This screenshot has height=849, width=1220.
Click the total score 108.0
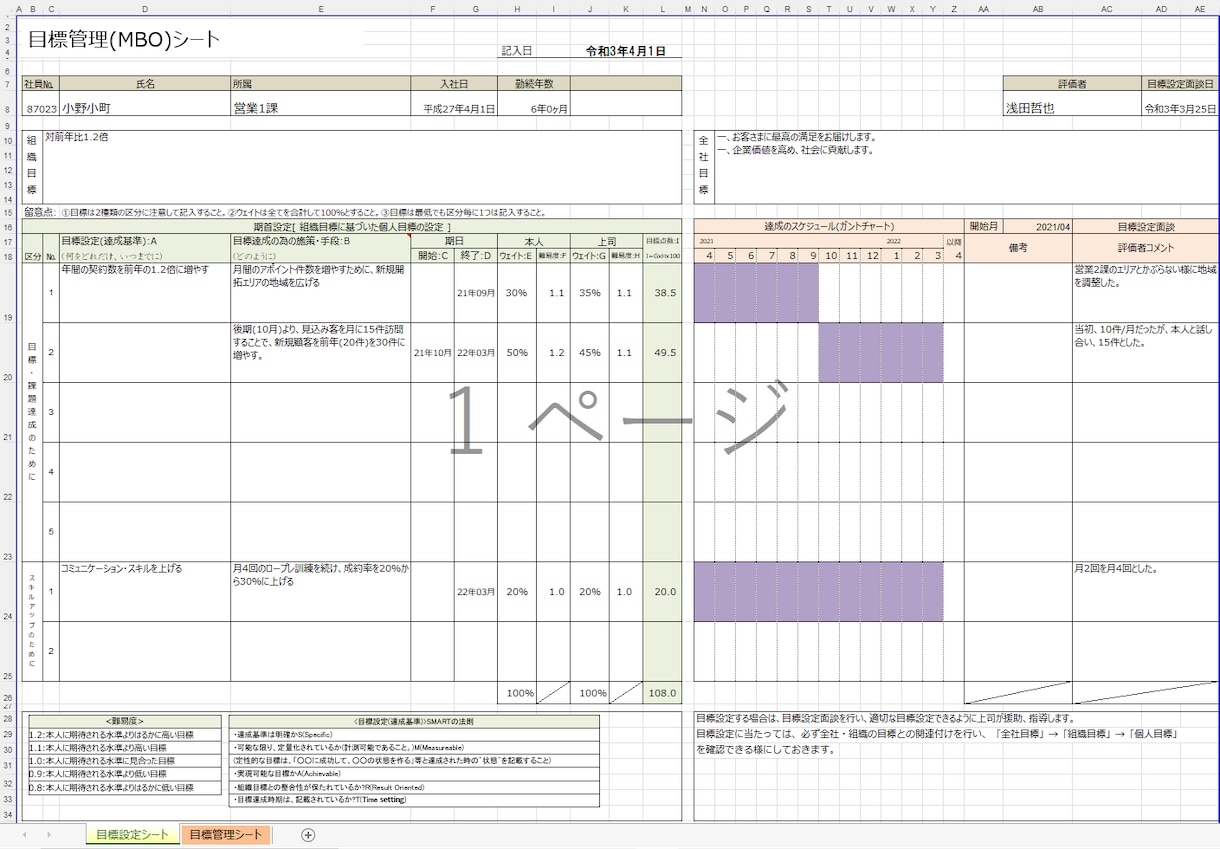[x=662, y=693]
